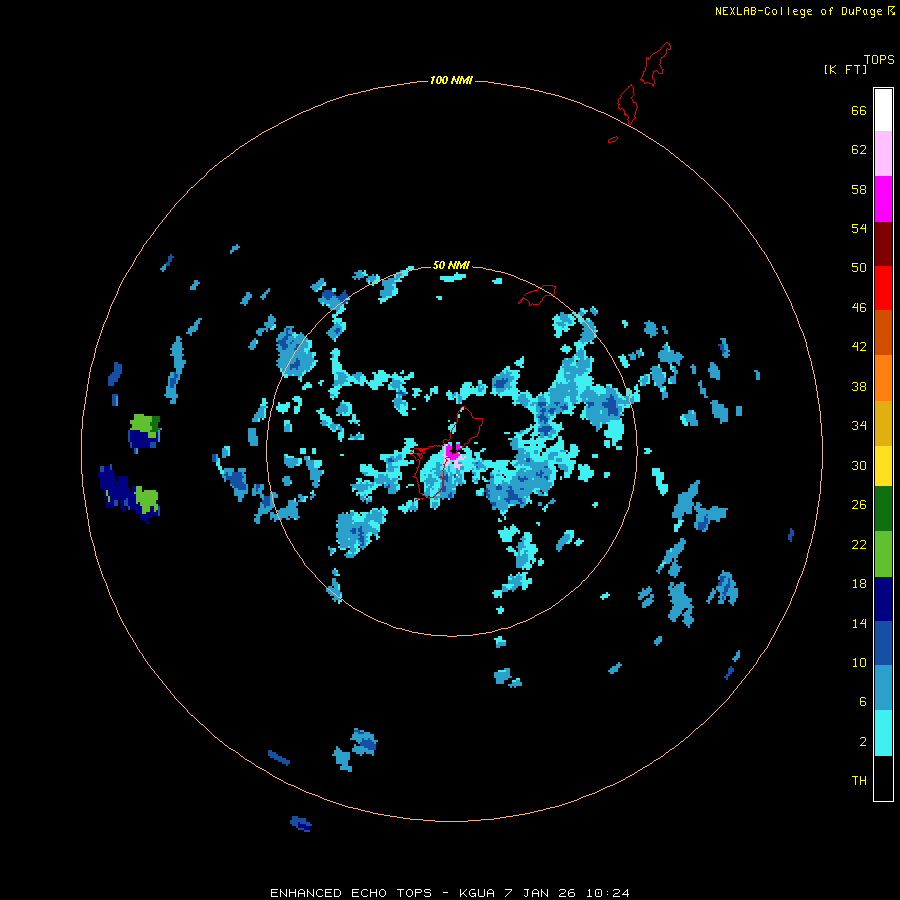Click the legend value '30'
The image size is (900, 900).
(x=859, y=465)
